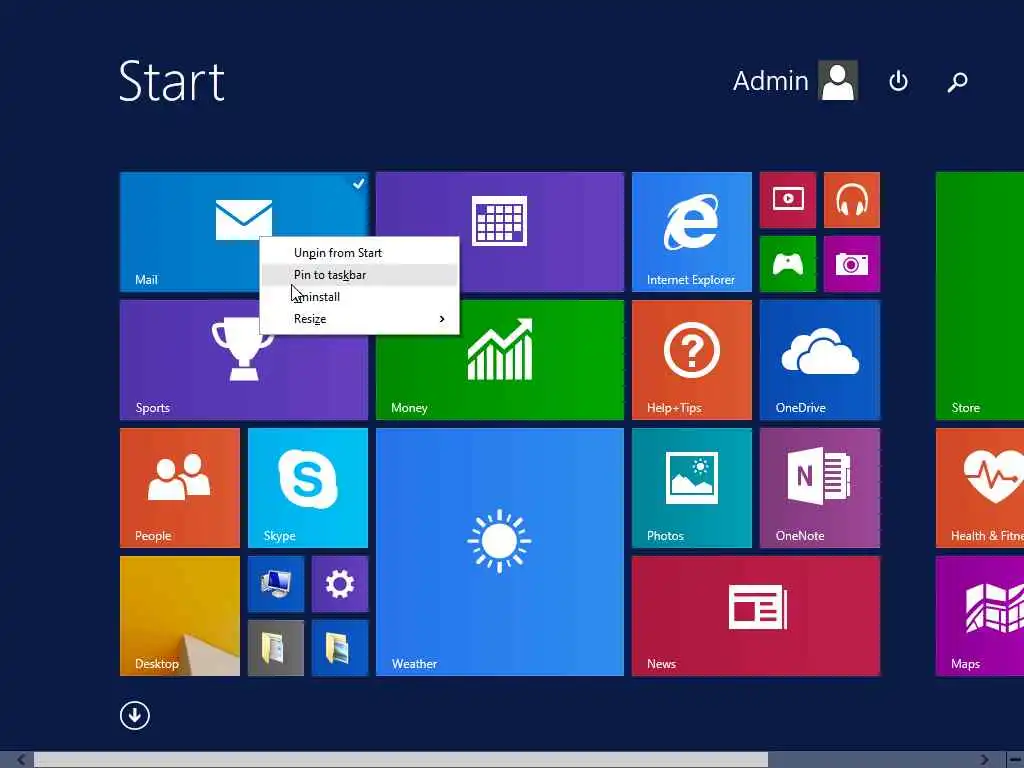The image size is (1024, 768).
Task: Click the Admin account picture
Action: 838,81
